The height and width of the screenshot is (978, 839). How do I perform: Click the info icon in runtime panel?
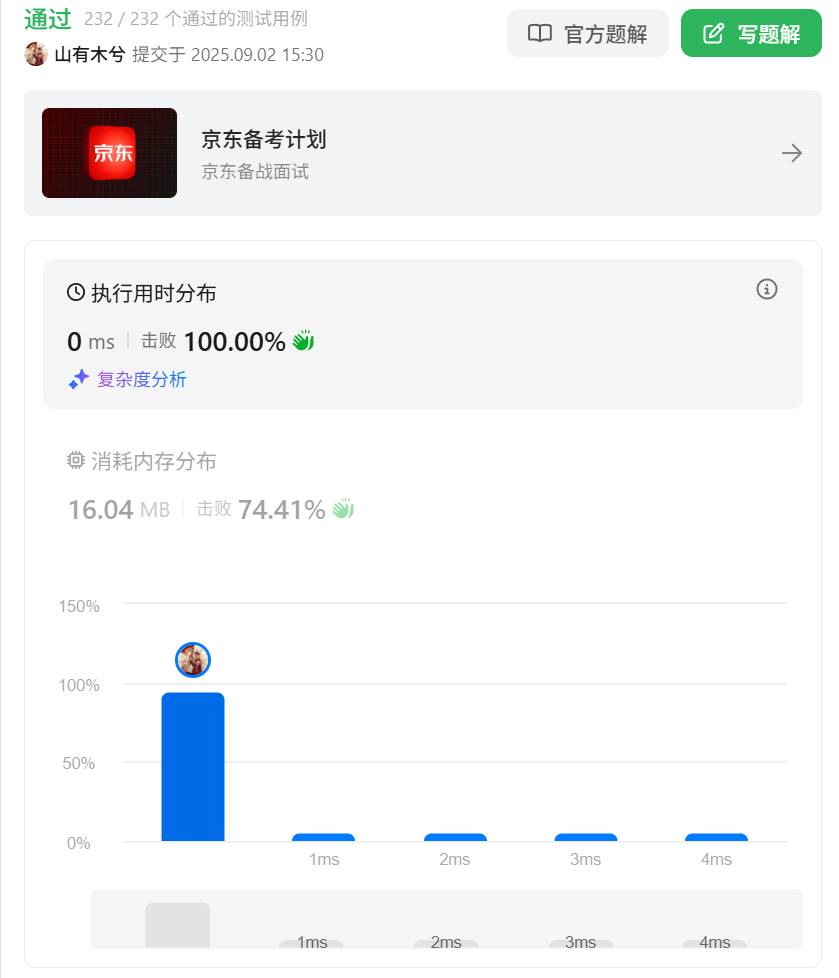pyautogui.click(x=767, y=289)
